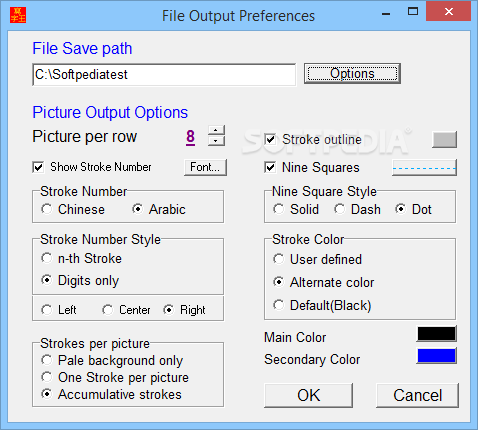
Task: Toggle the Stroke outline checkbox
Action: [270, 139]
